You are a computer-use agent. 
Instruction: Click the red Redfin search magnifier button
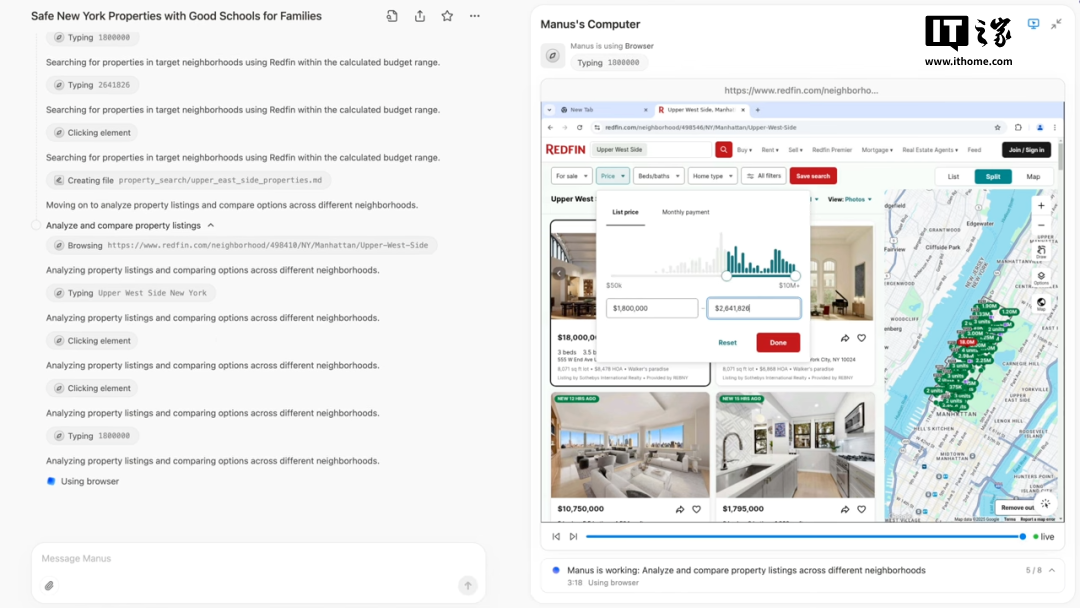(723, 149)
